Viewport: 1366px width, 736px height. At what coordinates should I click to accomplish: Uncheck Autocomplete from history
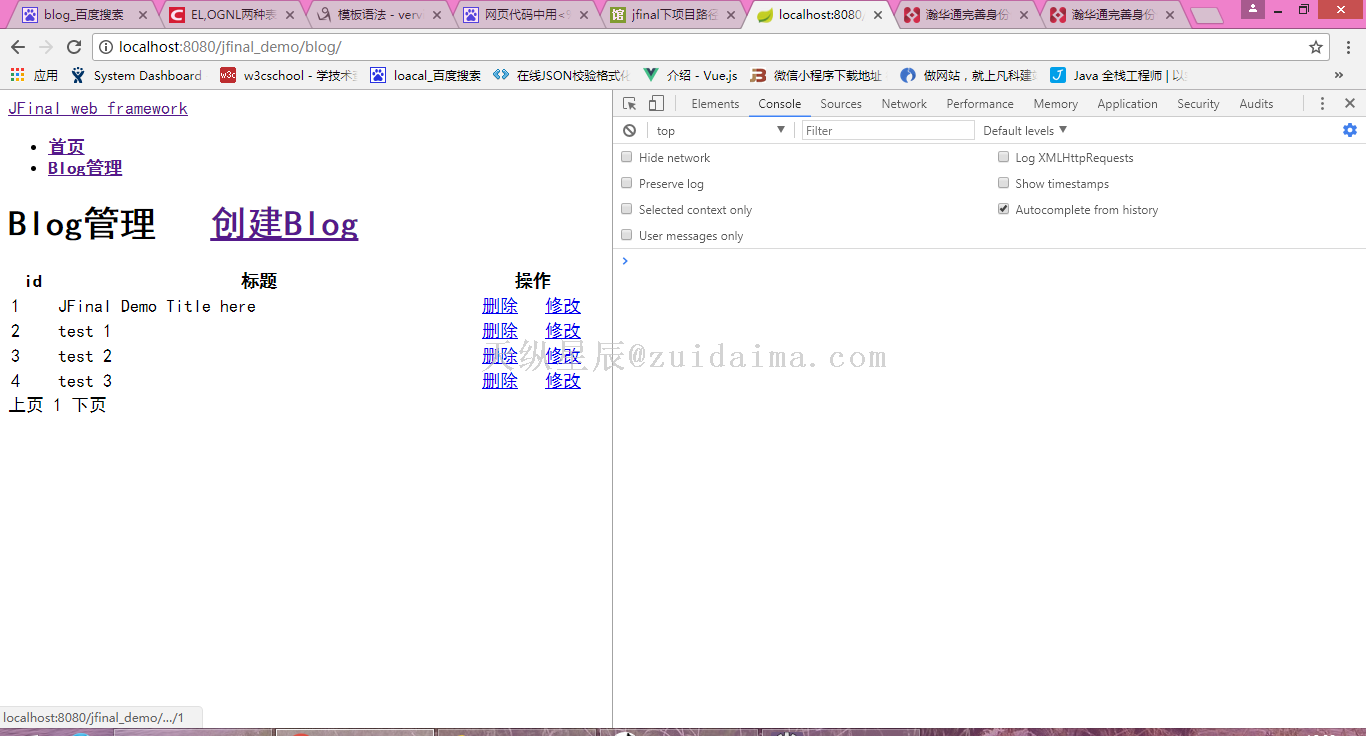click(x=1004, y=209)
